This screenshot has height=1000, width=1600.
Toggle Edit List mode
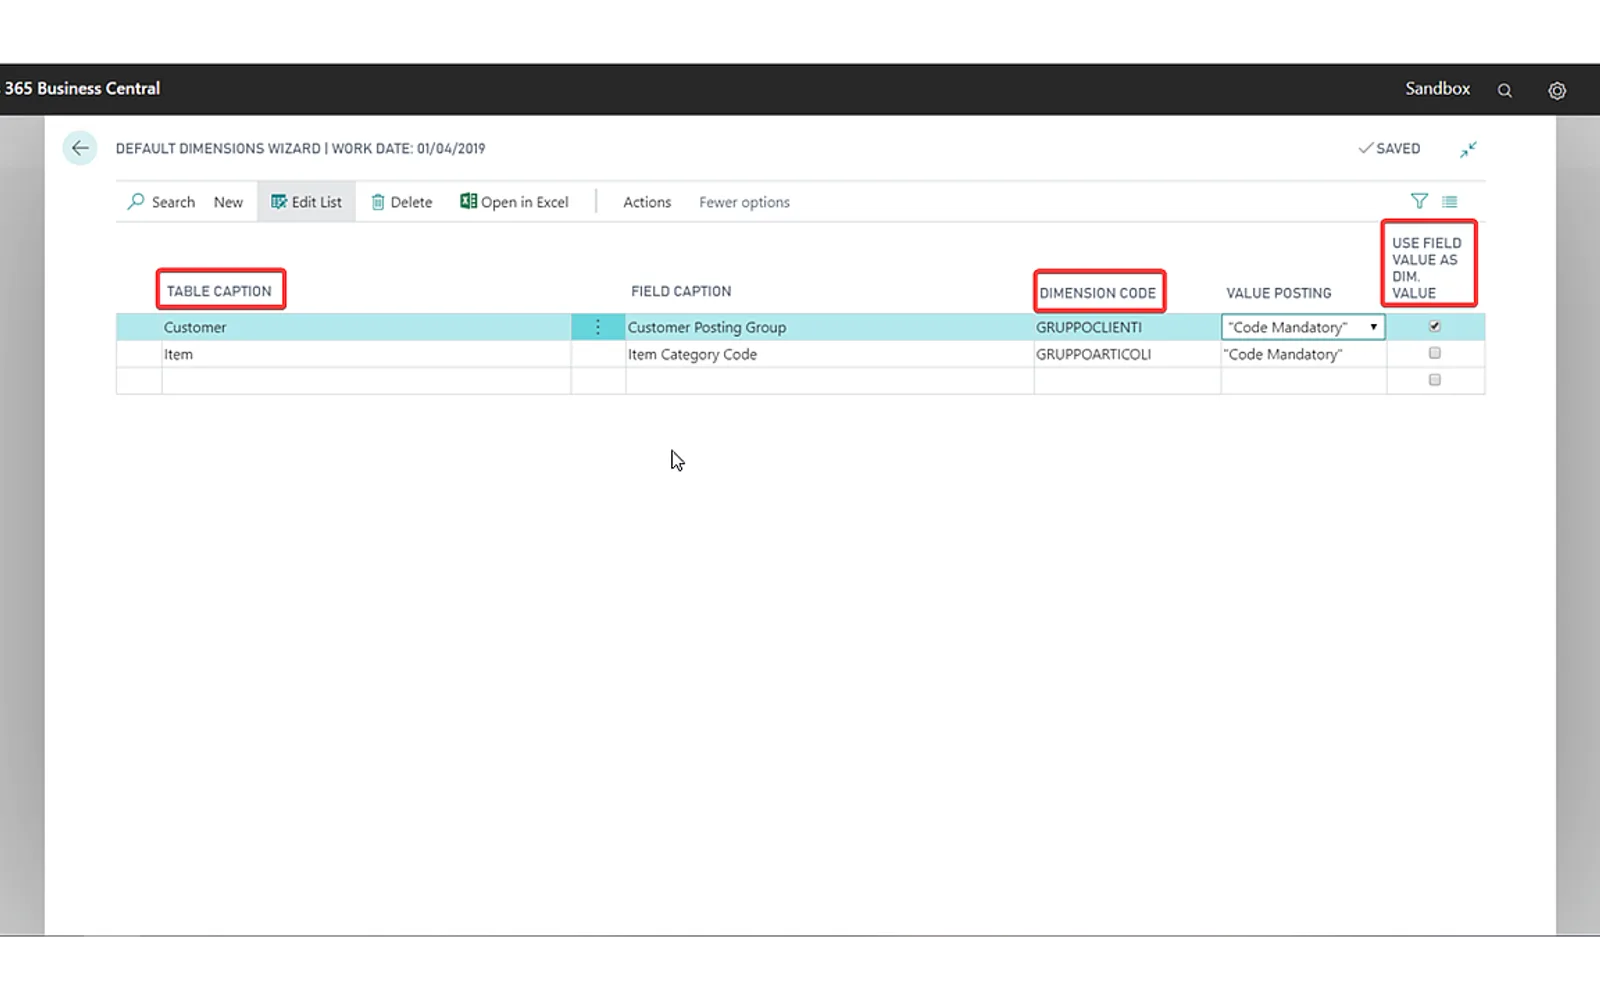306,202
